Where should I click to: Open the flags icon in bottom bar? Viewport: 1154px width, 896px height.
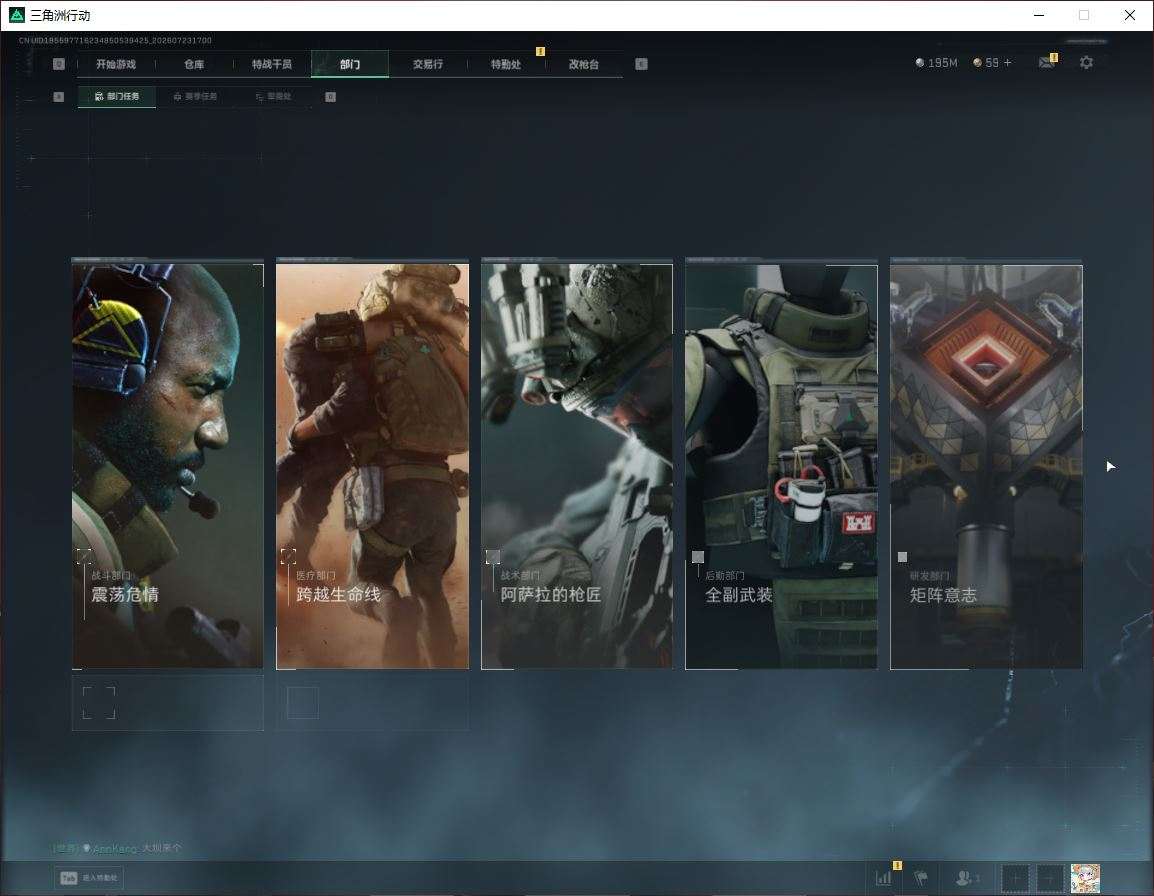[921, 878]
